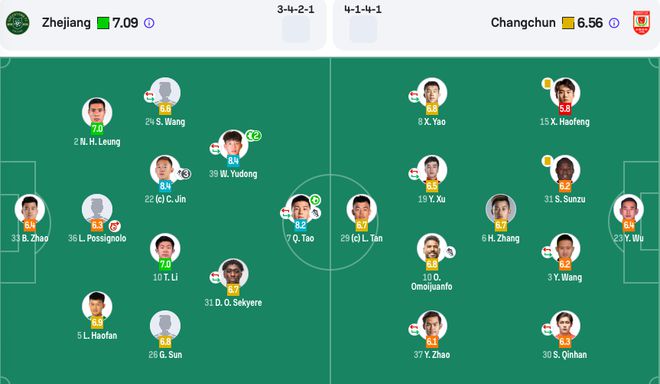Click substitution icon beside X. Yao
The image size is (660, 384).
pyautogui.click(x=414, y=97)
